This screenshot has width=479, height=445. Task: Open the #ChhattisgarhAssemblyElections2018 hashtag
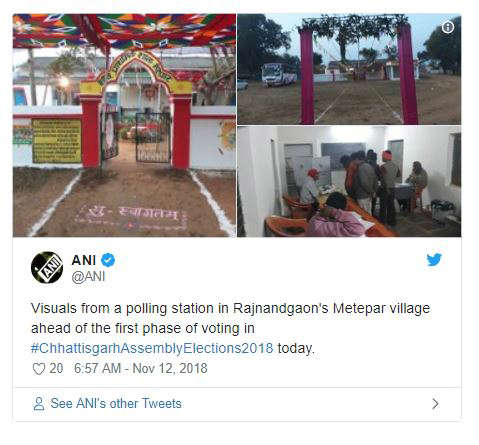pyautogui.click(x=152, y=348)
